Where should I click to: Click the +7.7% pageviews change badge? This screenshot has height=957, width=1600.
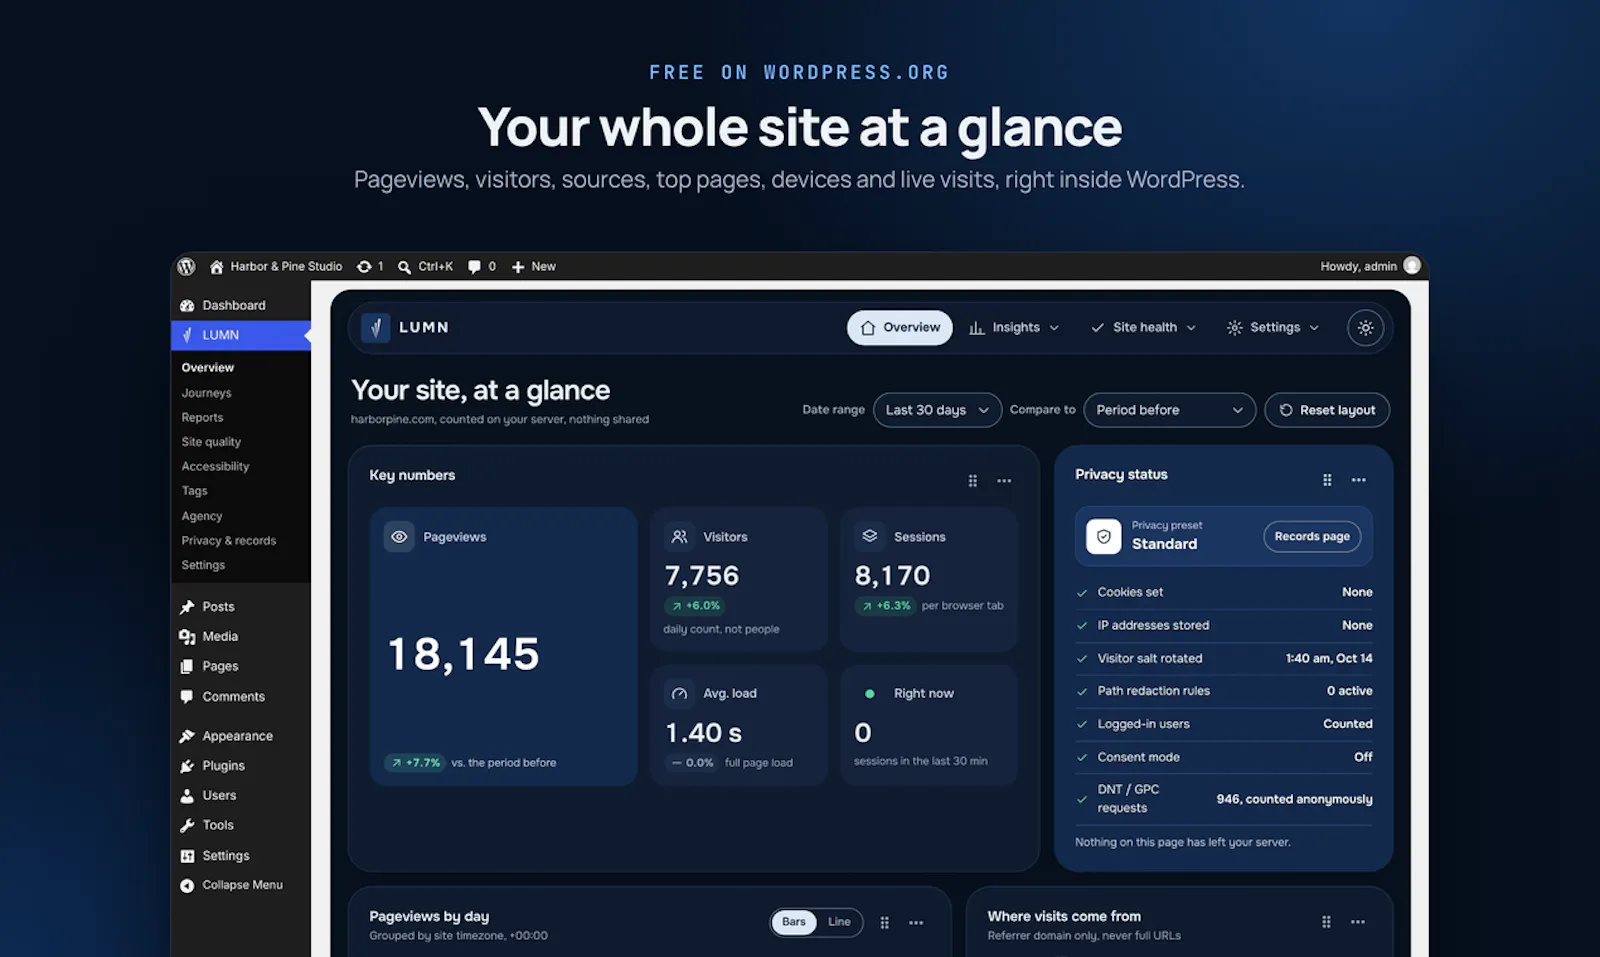pyautogui.click(x=415, y=763)
